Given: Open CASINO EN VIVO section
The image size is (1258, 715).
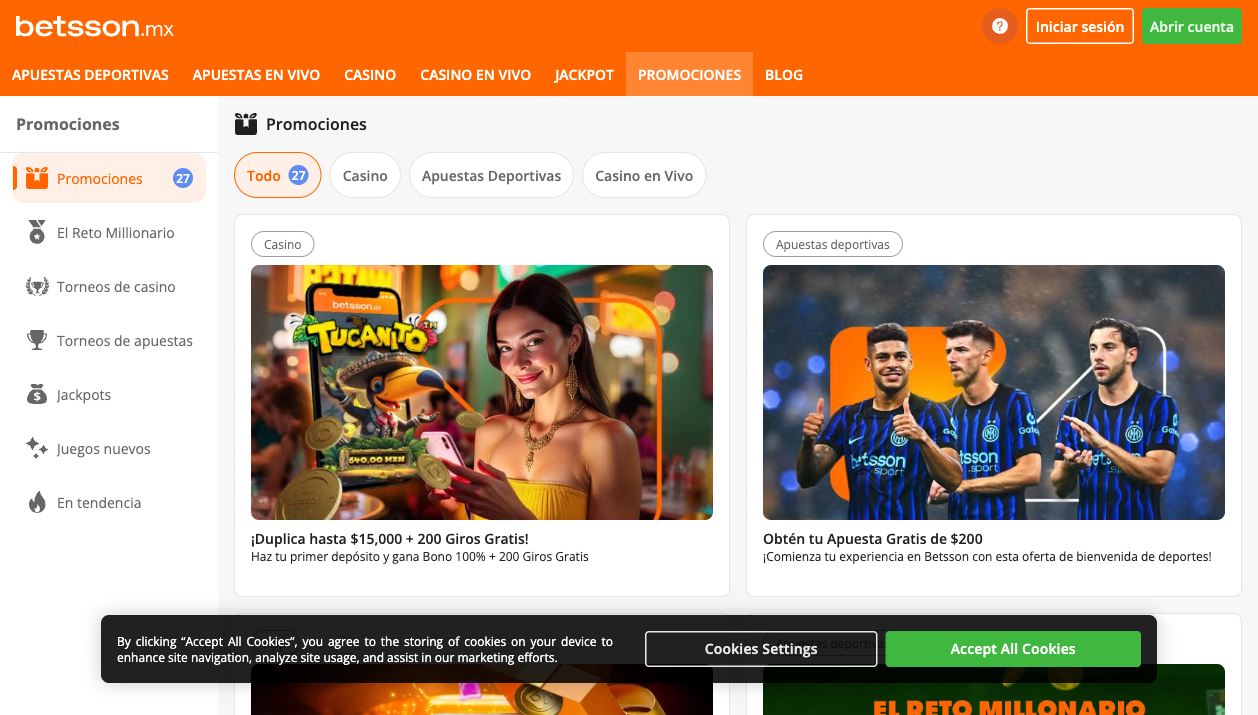Looking at the screenshot, I should click(475, 75).
